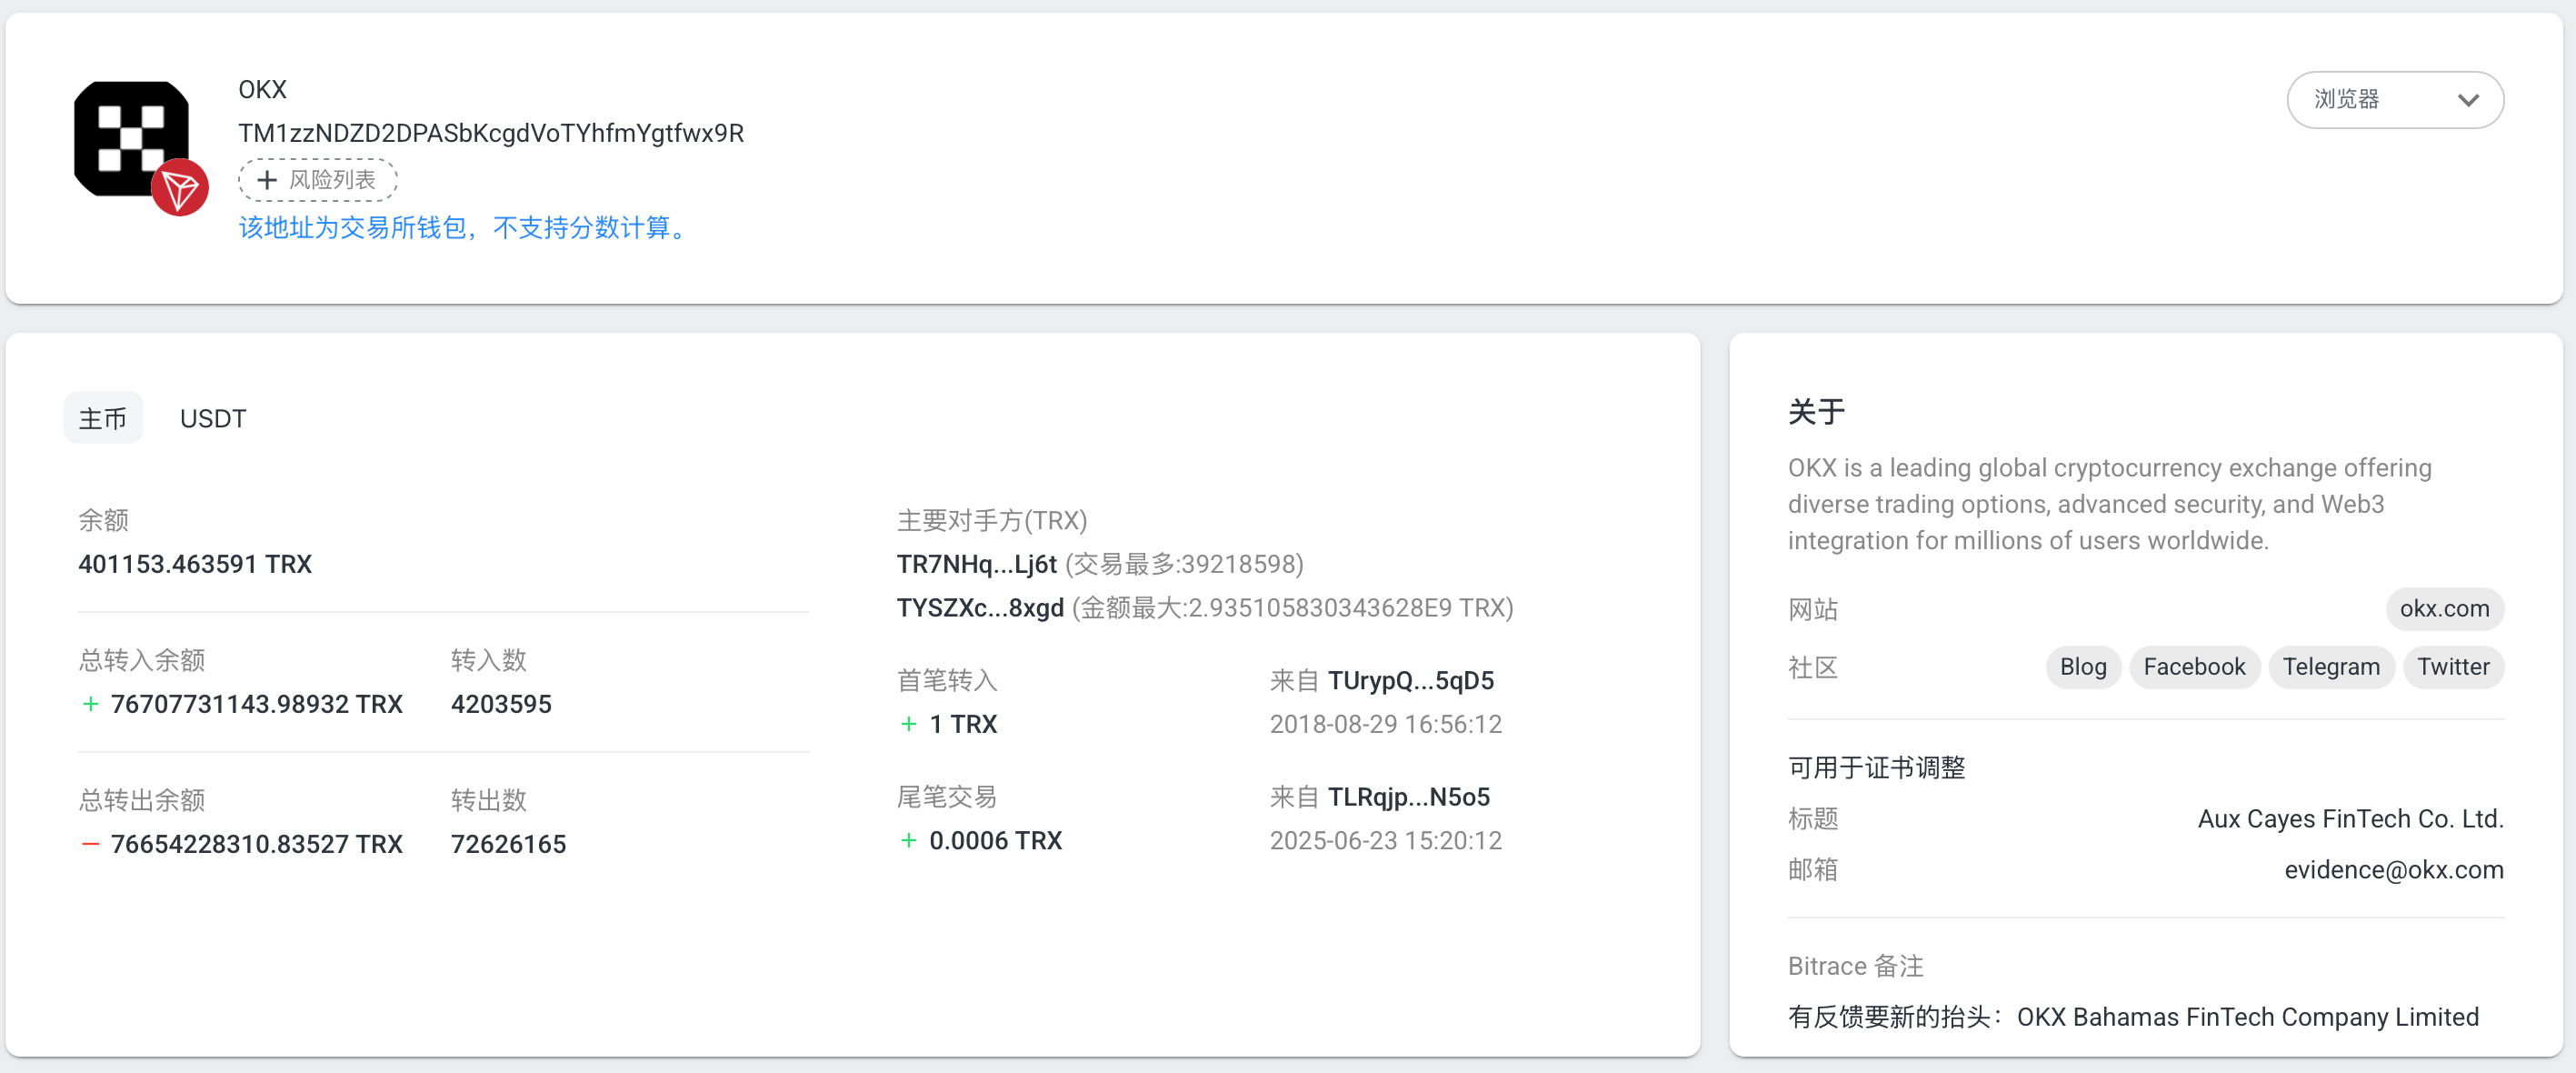2576x1073 pixels.
Task: Open first transfer sender TUrypQ...5qD5
Action: click(x=1409, y=681)
